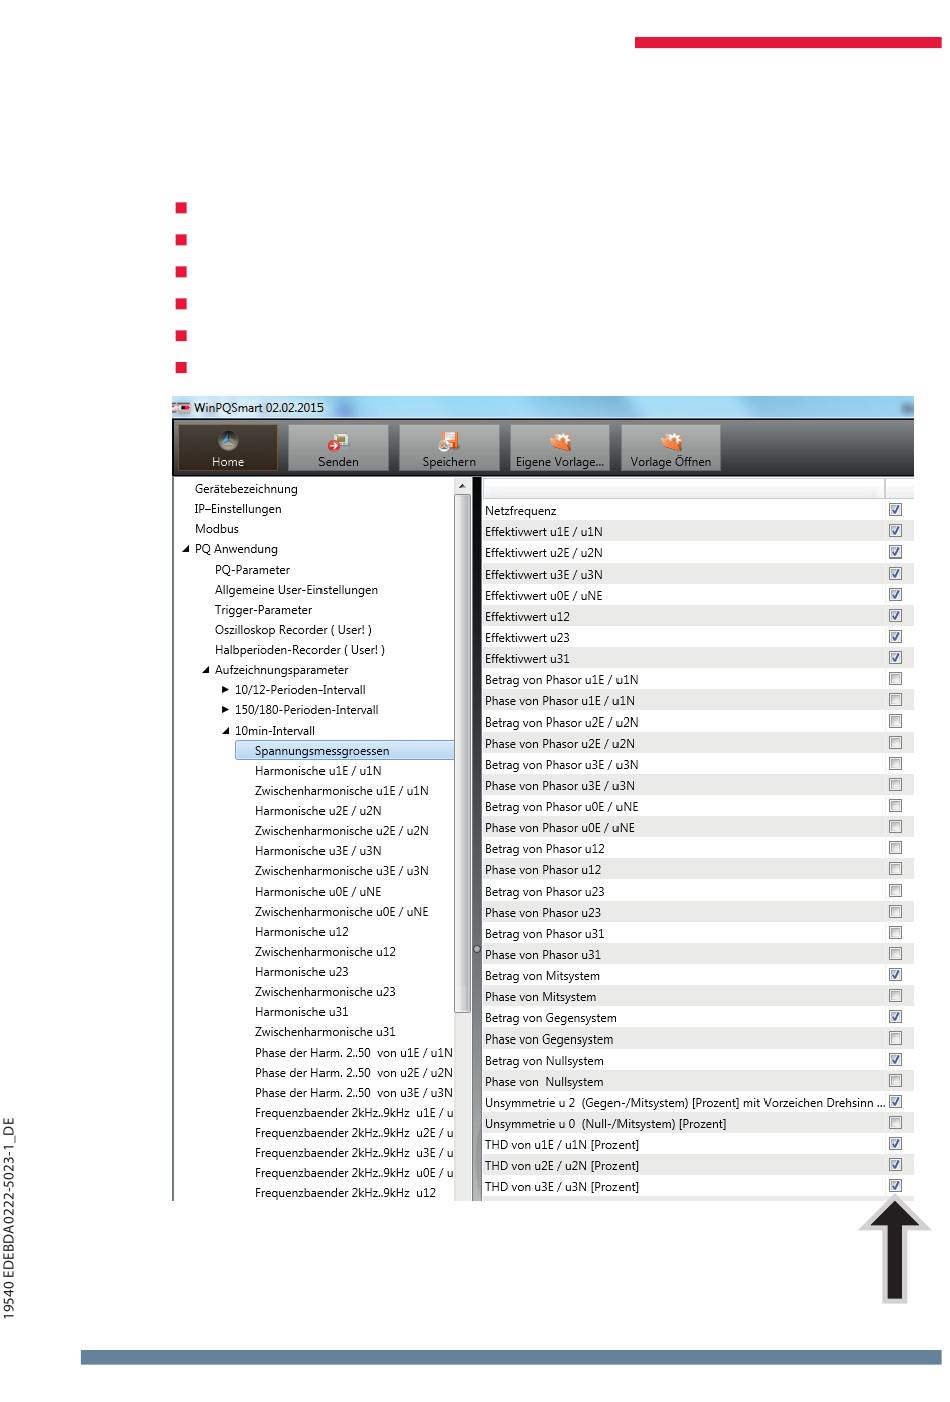The image size is (950, 1402).
Task: Open Eigene Vorlage toolbar icon
Action: click(560, 441)
